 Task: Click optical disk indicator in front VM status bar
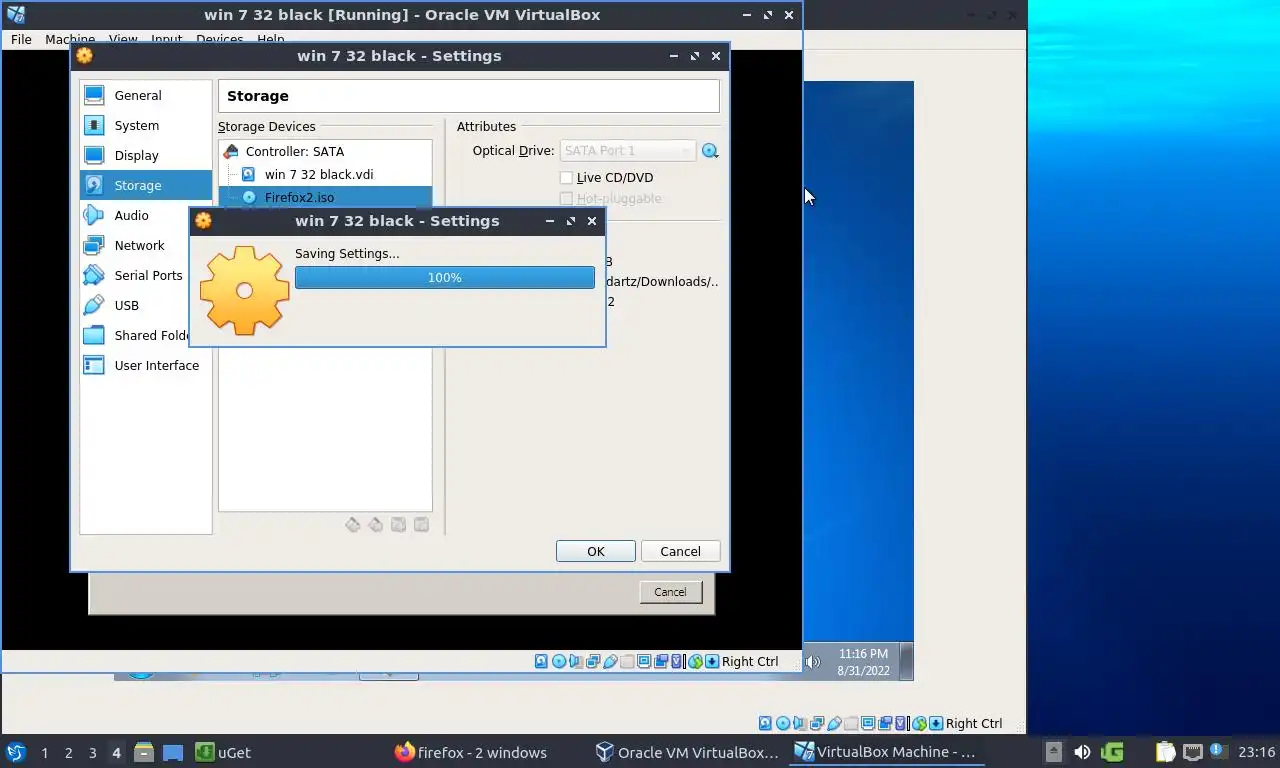(x=558, y=661)
